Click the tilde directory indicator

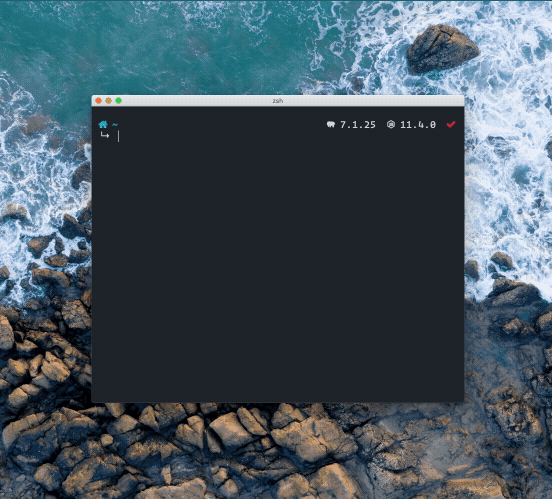[115, 125]
